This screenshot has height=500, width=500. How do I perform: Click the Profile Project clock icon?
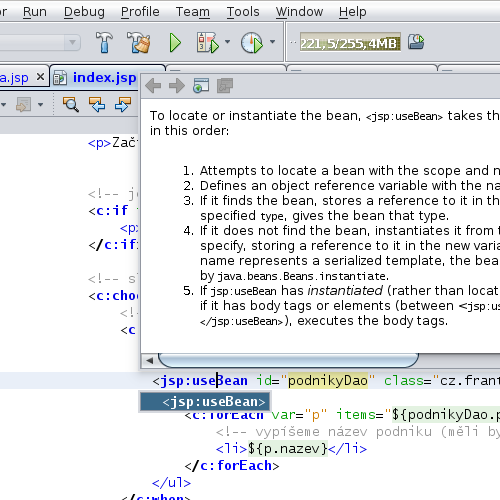click(252, 42)
